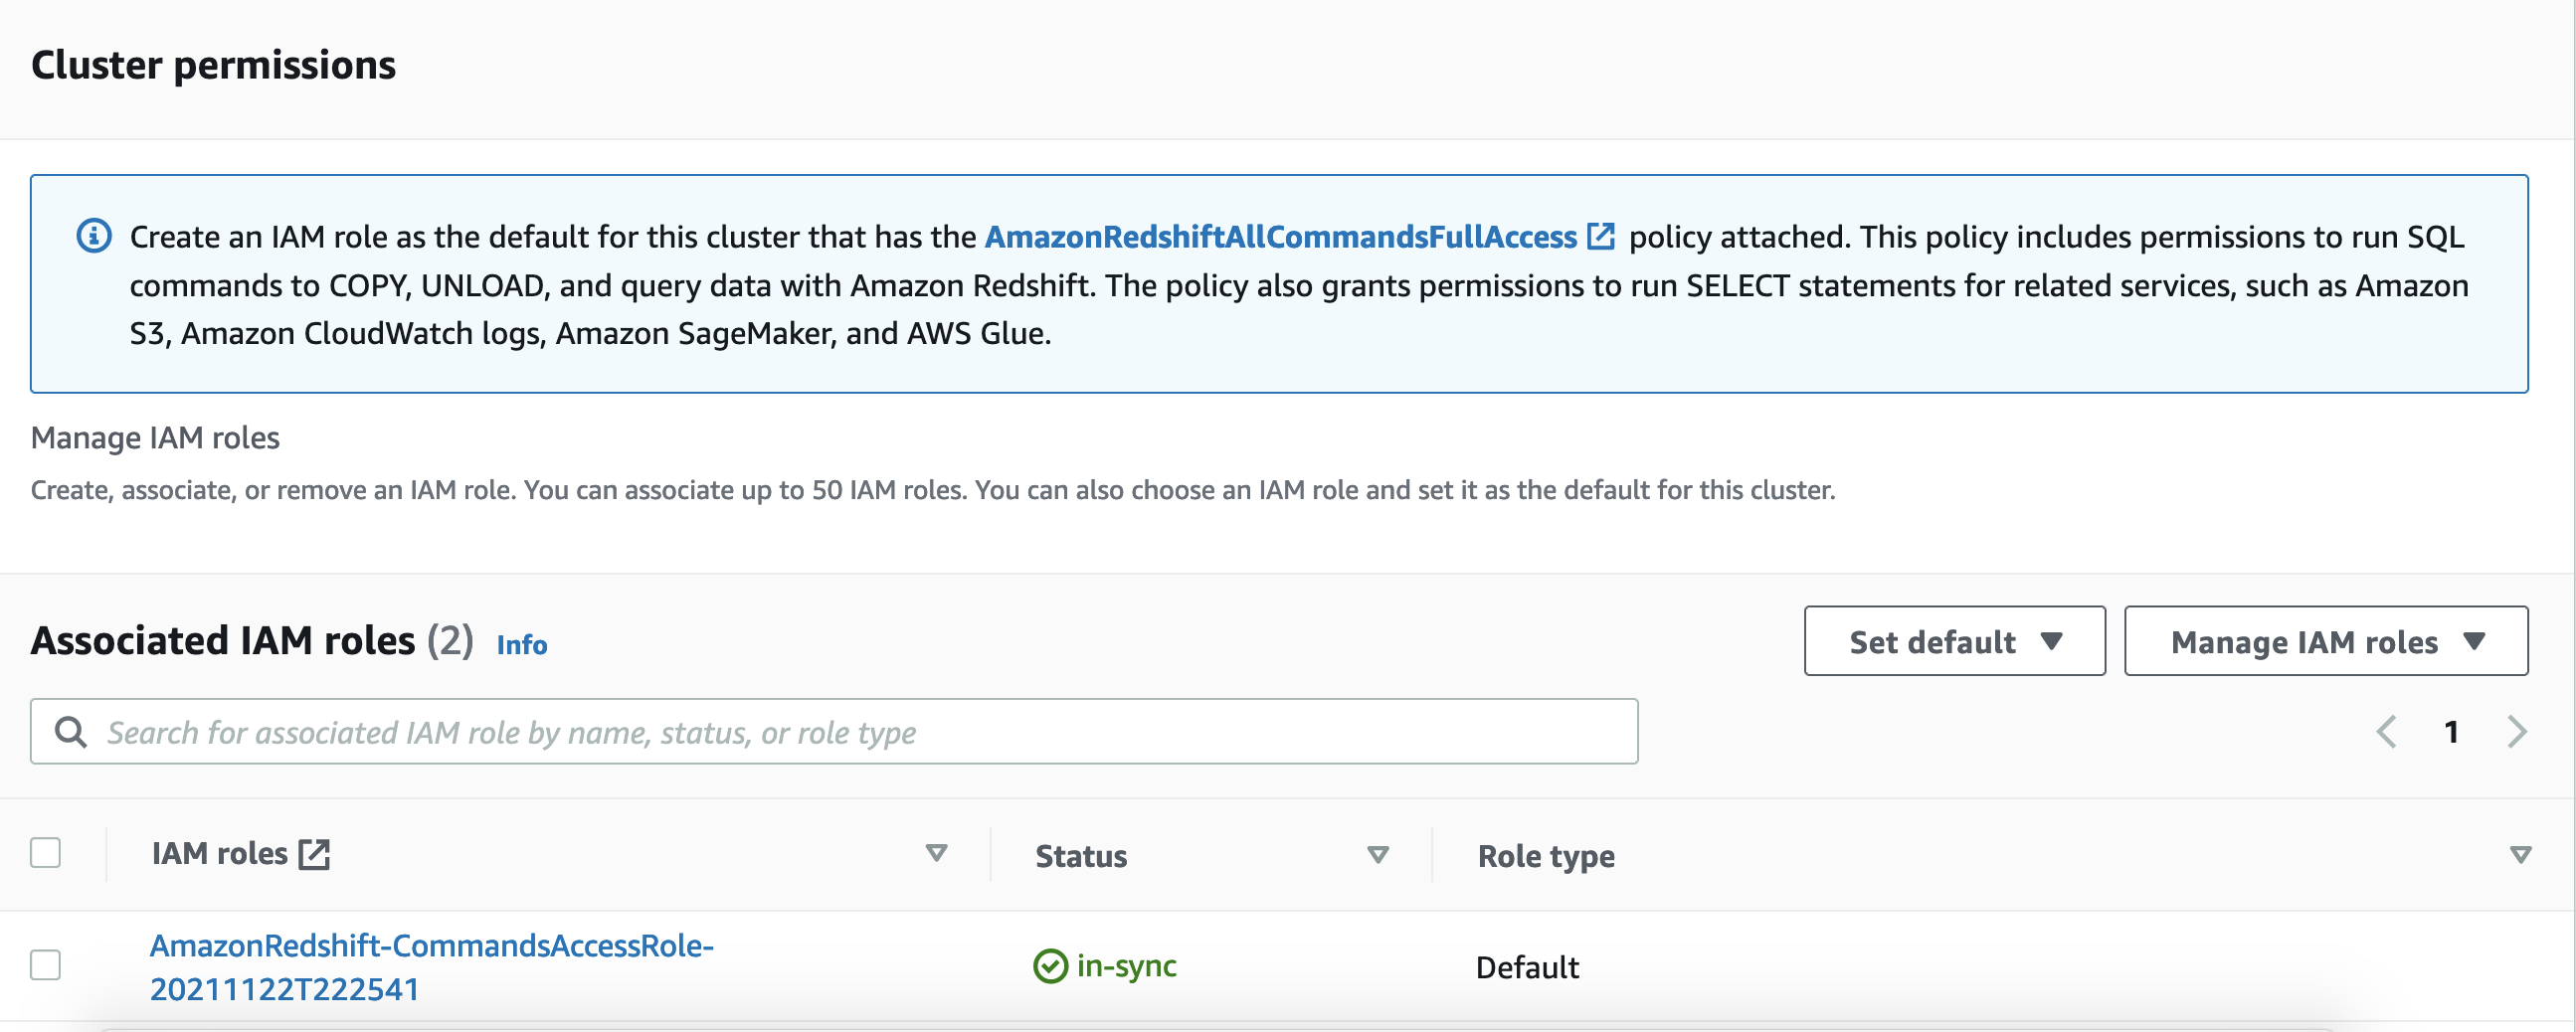Open the AmazonRedshift-CommandsAccessRole-20211122T222541 role link
This screenshot has height=1032, width=2576.
pyautogui.click(x=431, y=966)
